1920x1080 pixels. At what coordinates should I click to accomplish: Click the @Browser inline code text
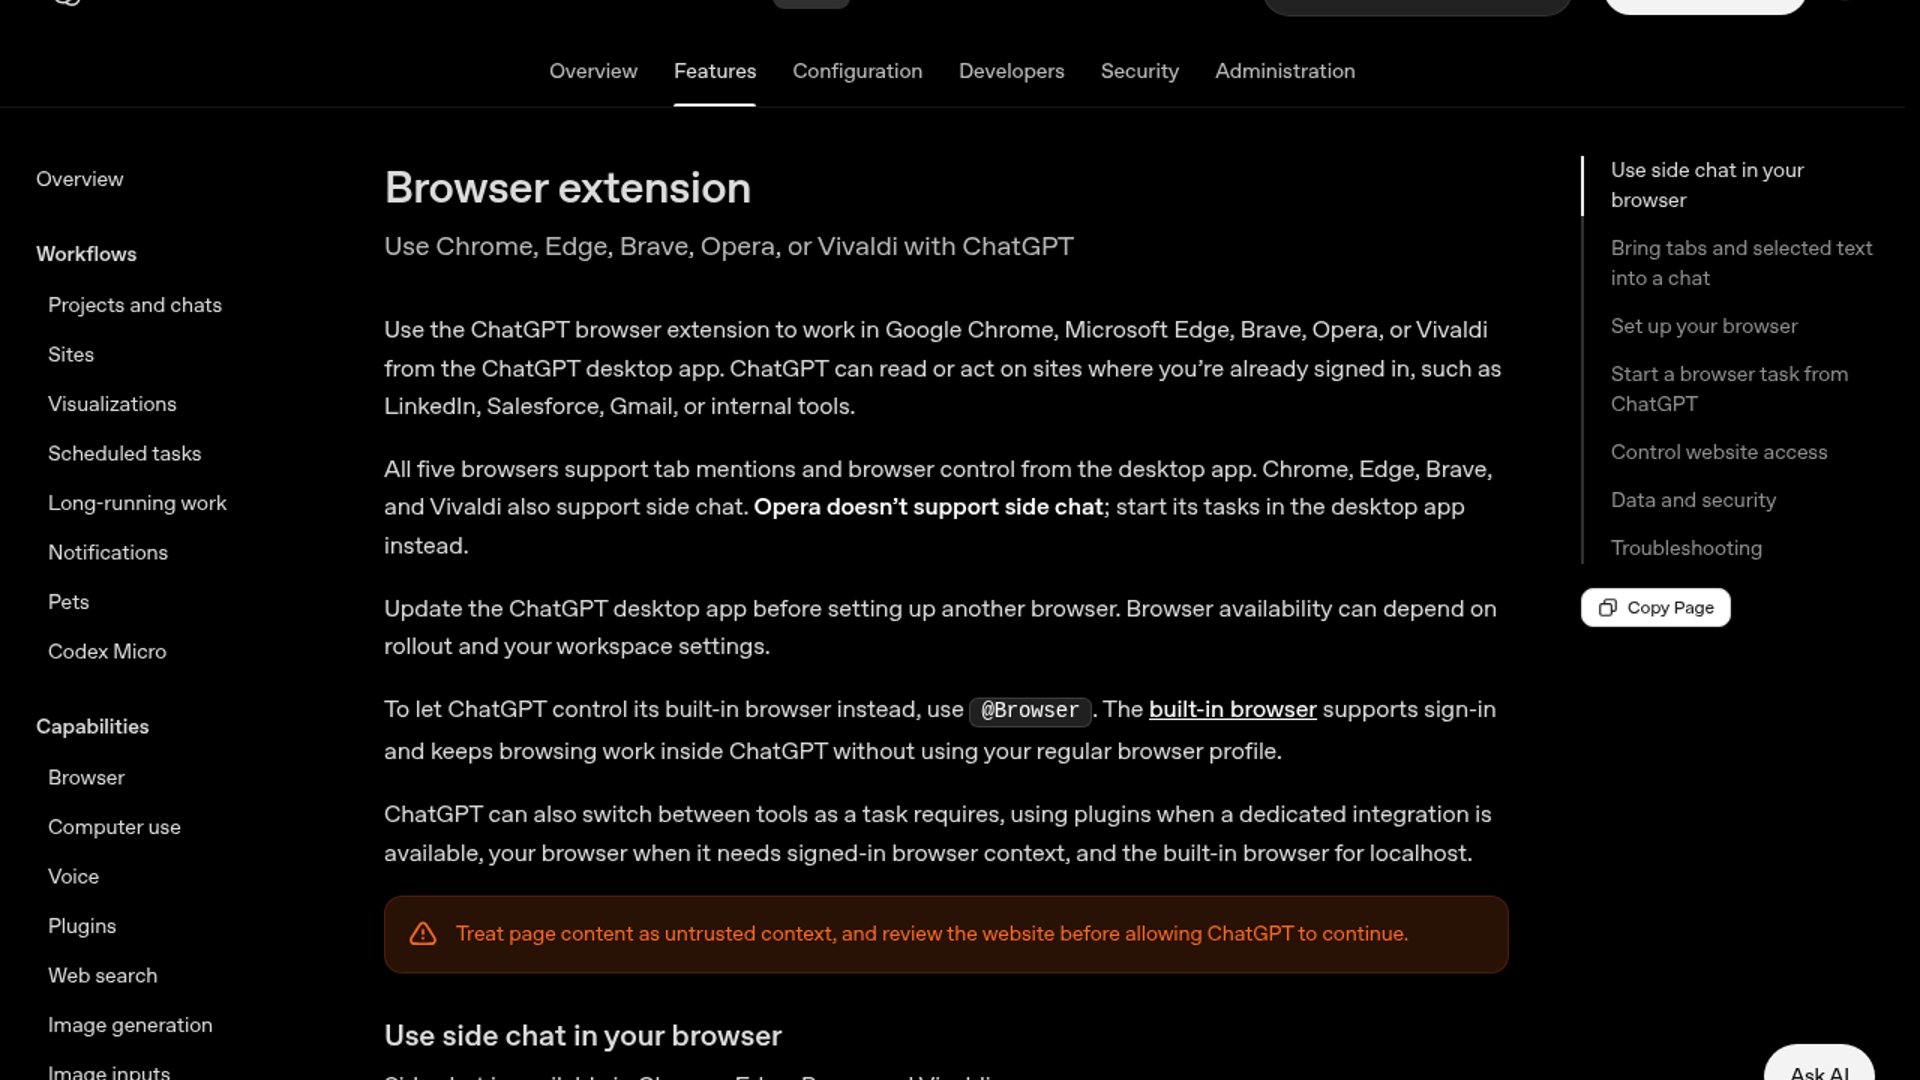pyautogui.click(x=1030, y=711)
